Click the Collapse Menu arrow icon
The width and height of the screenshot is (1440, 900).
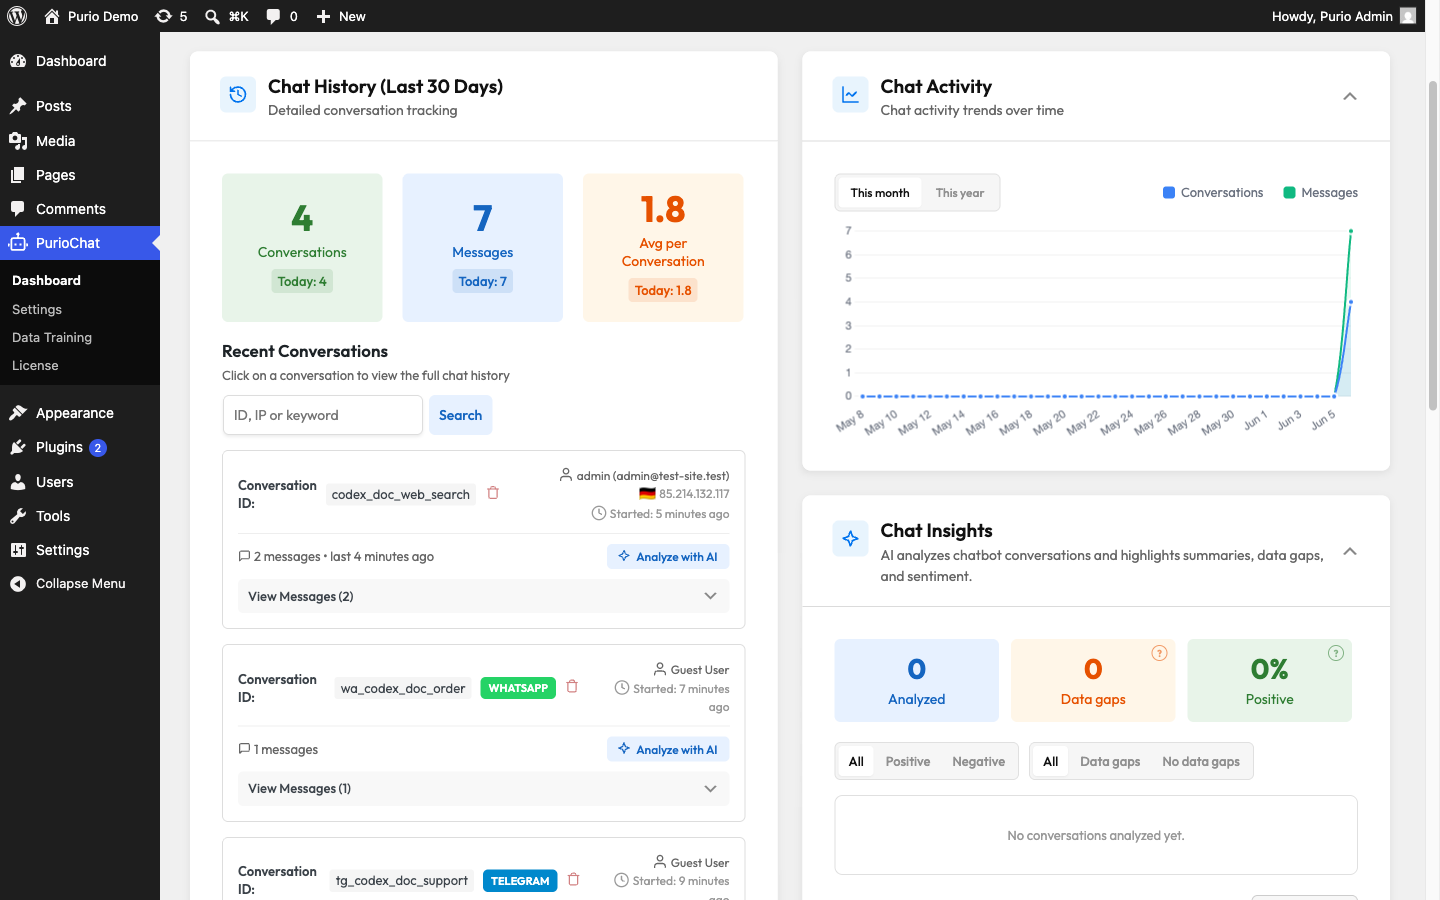[x=18, y=584]
